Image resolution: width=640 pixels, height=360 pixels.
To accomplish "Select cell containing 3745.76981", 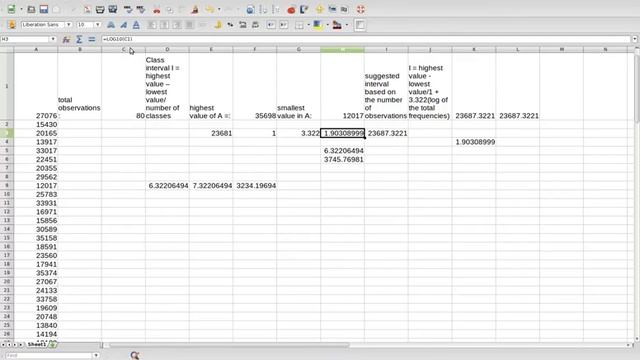I will click(342, 160).
